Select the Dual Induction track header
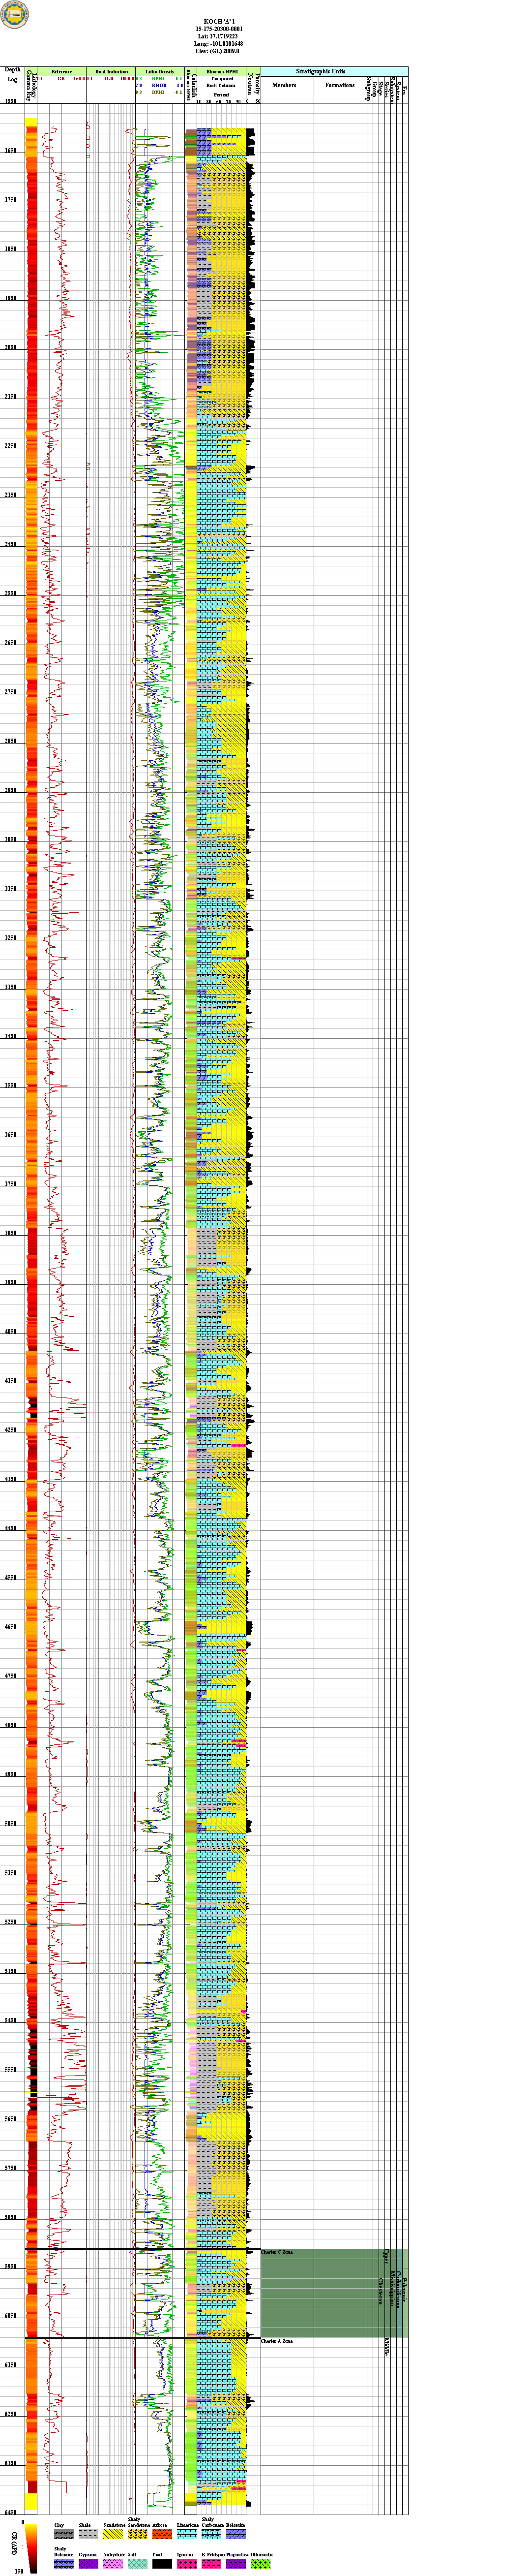This screenshot has width=531, height=2576. (x=110, y=72)
